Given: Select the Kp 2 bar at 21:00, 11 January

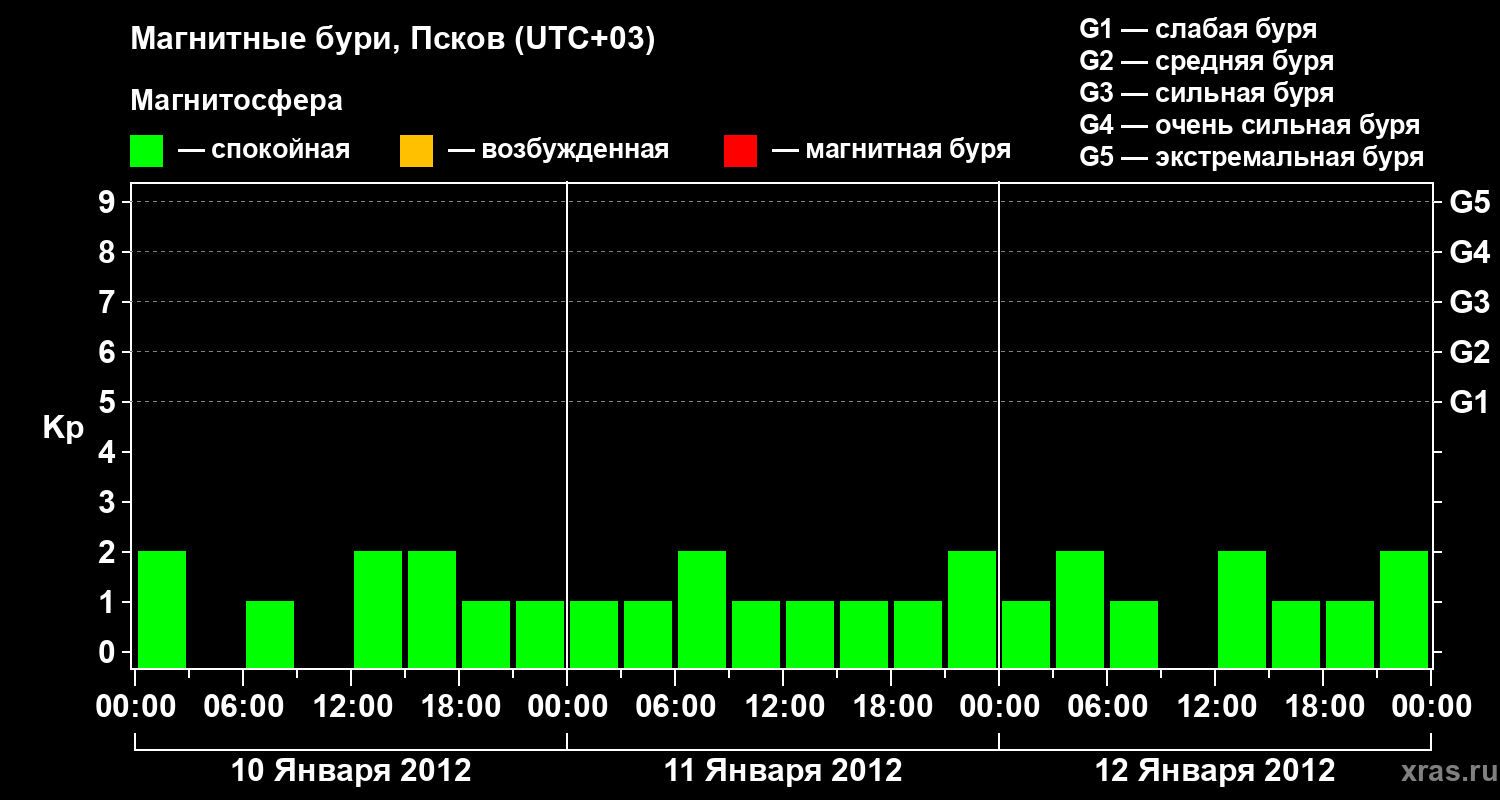Looking at the screenshot, I should tap(972, 609).
